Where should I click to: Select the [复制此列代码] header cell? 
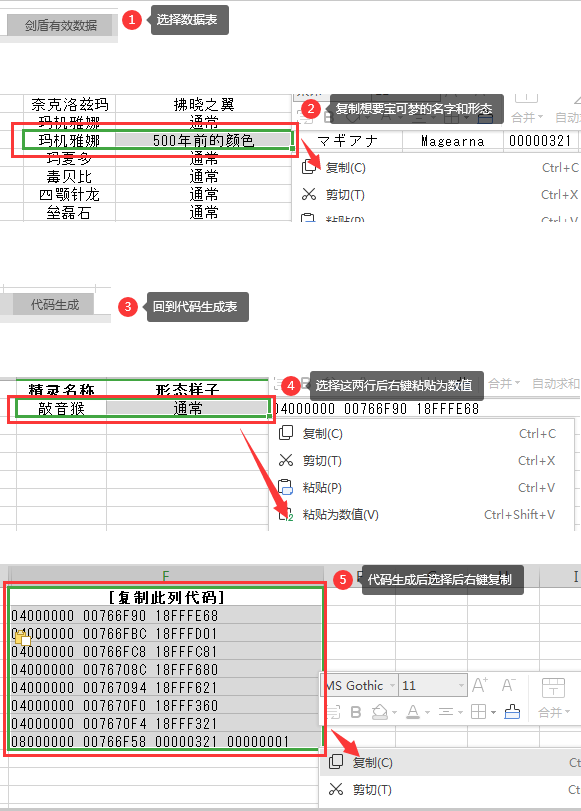pos(166,597)
